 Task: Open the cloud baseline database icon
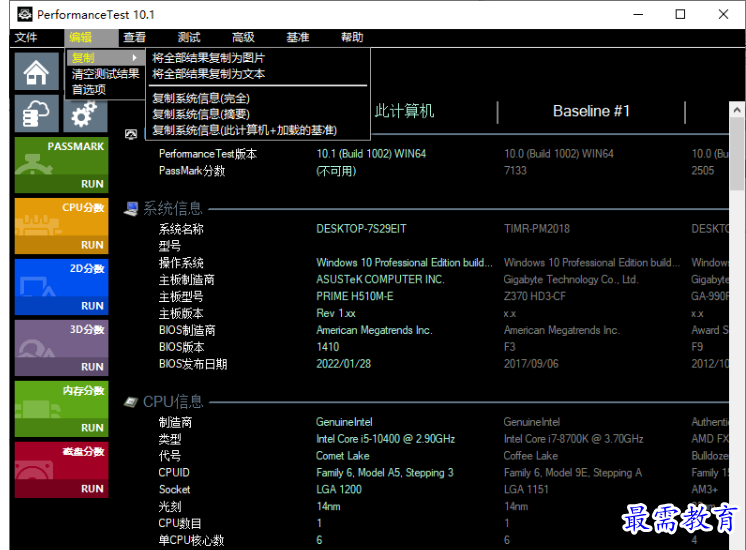(x=37, y=113)
